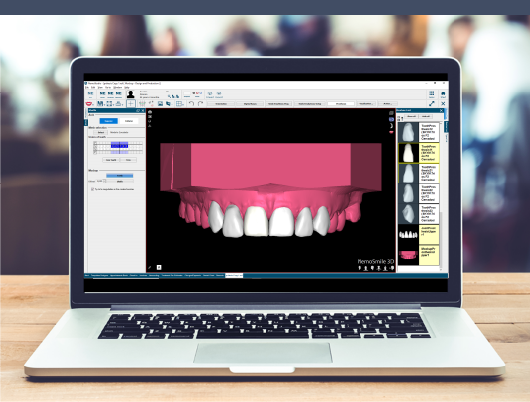Select the crosshair plus tool in toolbar
This screenshot has height=402, width=530.
pyautogui.click(x=131, y=103)
